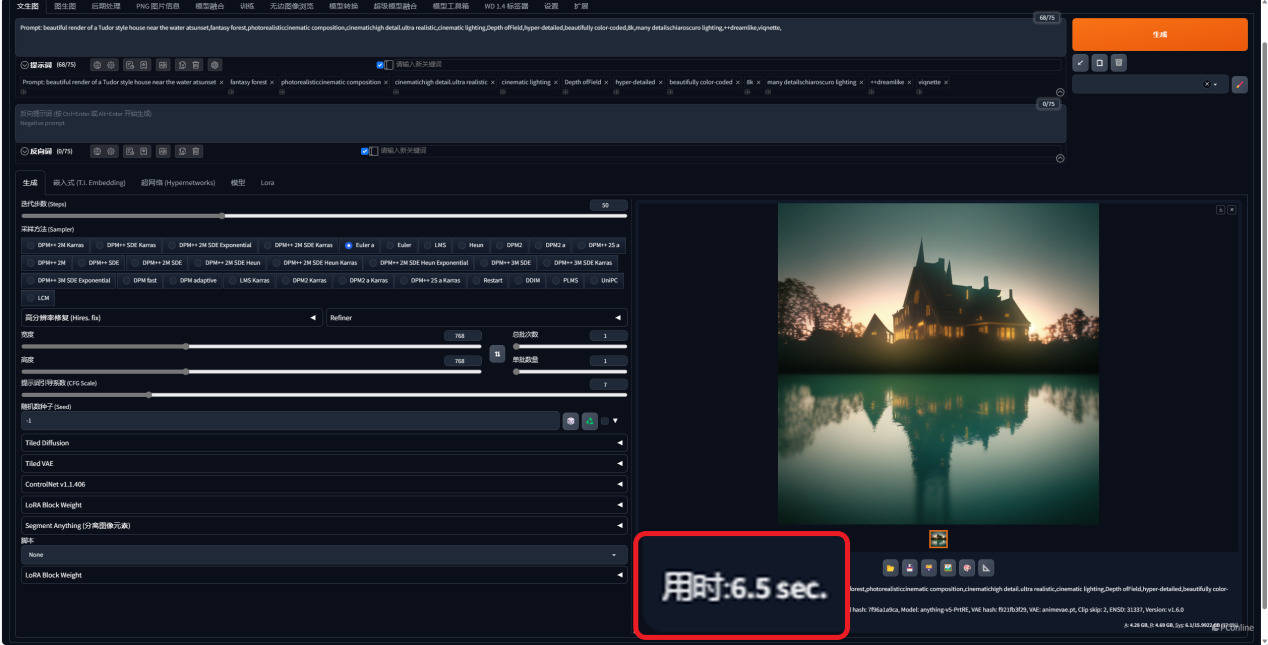
Task: Remove the 'fantasy forest' prompt tag
Action: (x=273, y=83)
